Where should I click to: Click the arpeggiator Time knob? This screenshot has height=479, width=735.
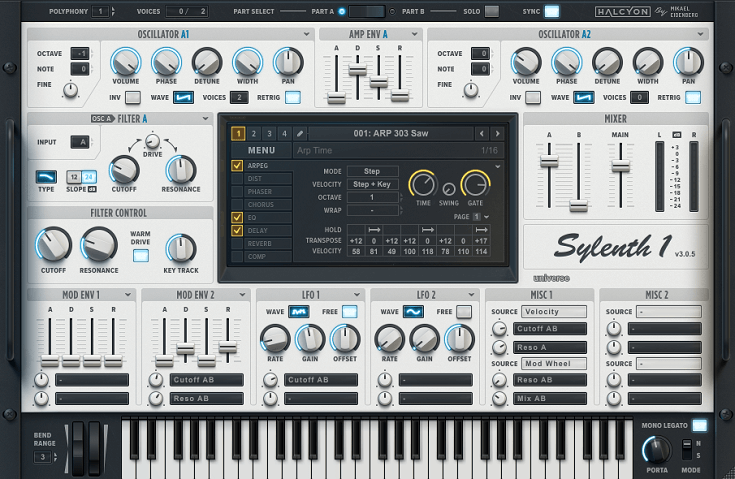coord(423,184)
